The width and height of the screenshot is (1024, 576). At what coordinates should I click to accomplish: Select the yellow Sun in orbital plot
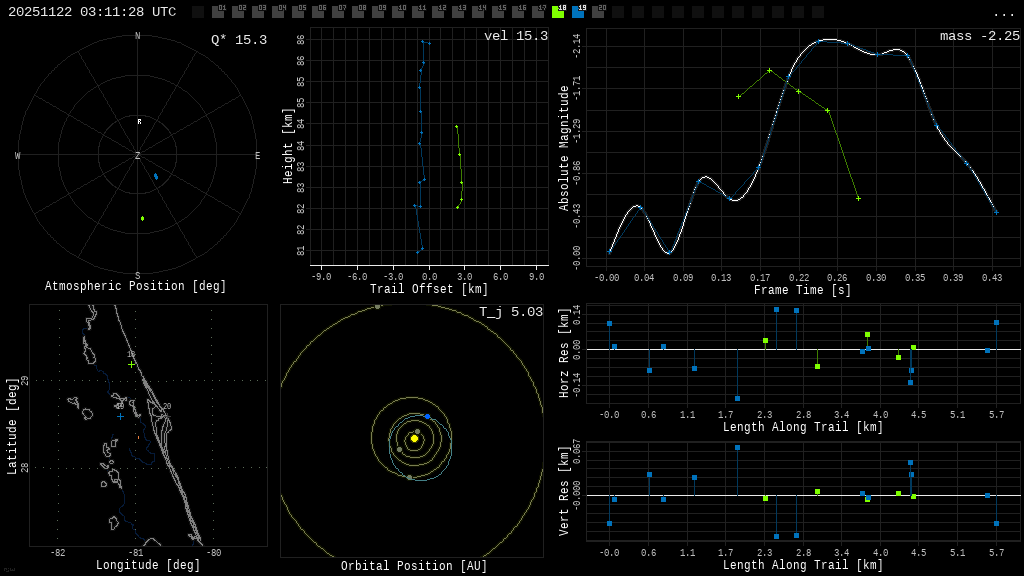coord(414,438)
